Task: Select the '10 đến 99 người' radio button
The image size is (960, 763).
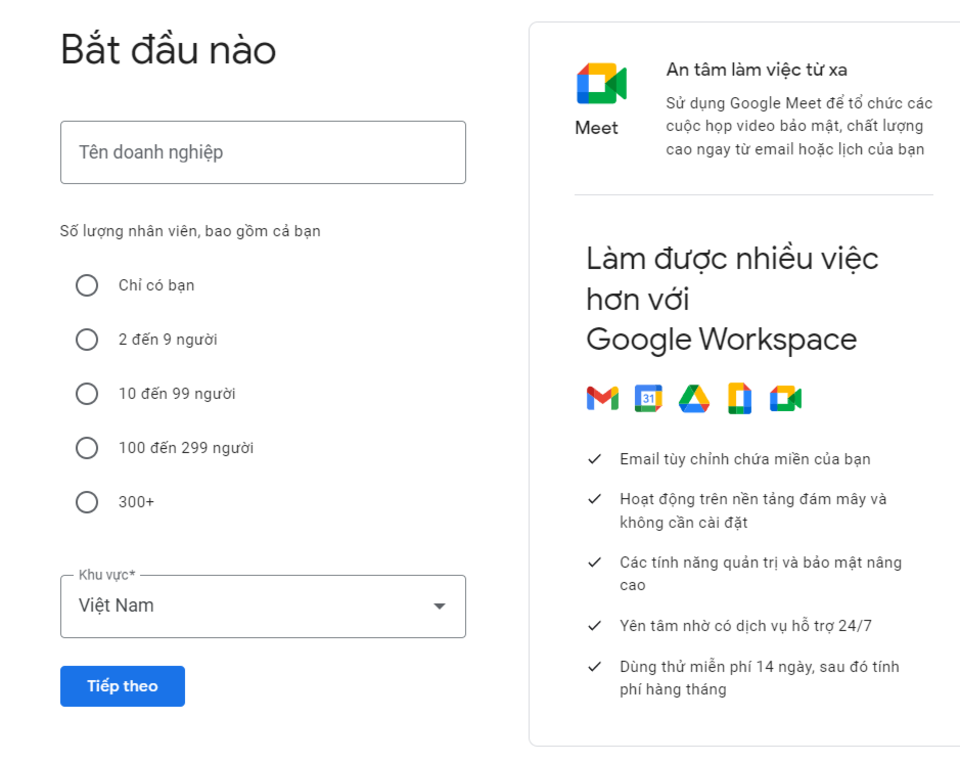Action: (x=87, y=394)
